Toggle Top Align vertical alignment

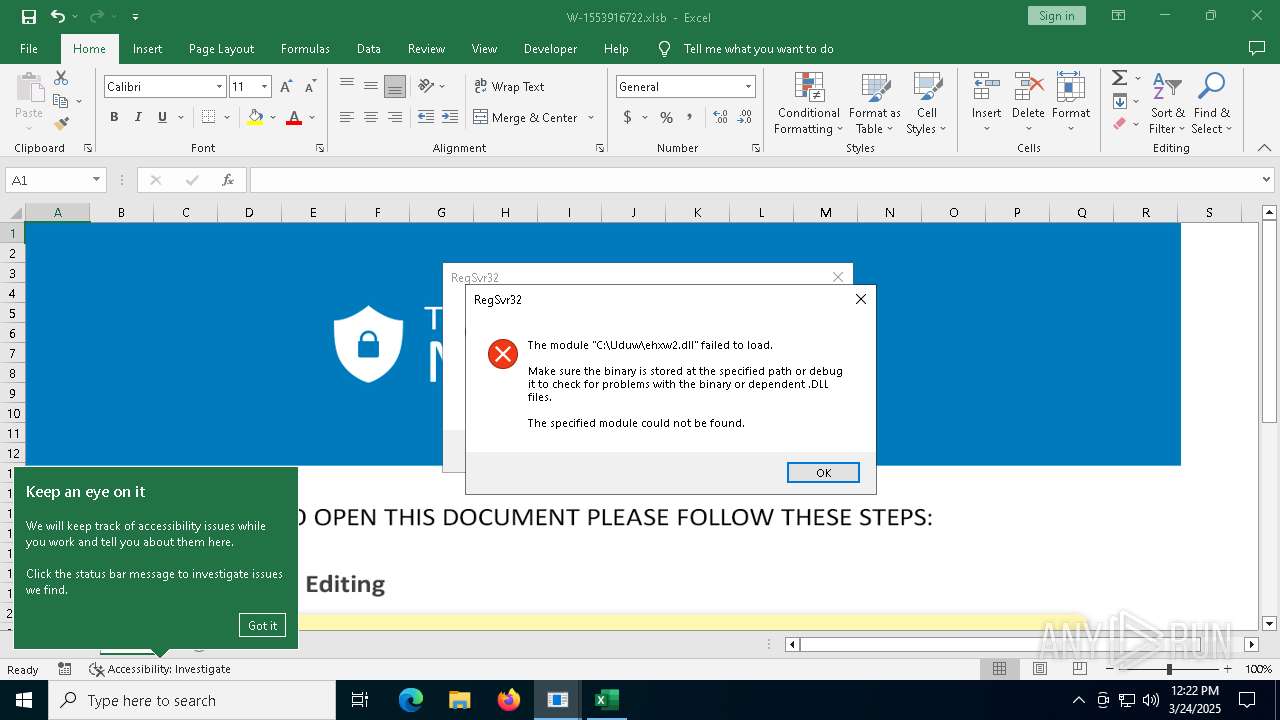347,86
